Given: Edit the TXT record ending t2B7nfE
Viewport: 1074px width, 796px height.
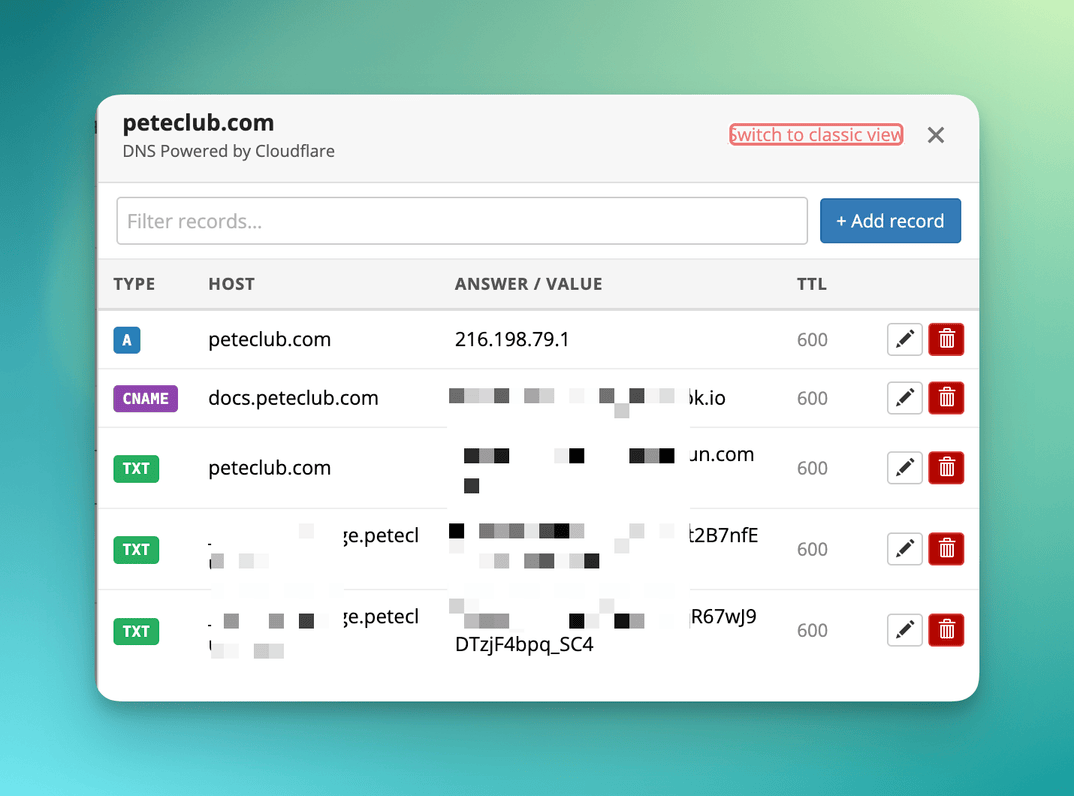Looking at the screenshot, I should click(904, 549).
